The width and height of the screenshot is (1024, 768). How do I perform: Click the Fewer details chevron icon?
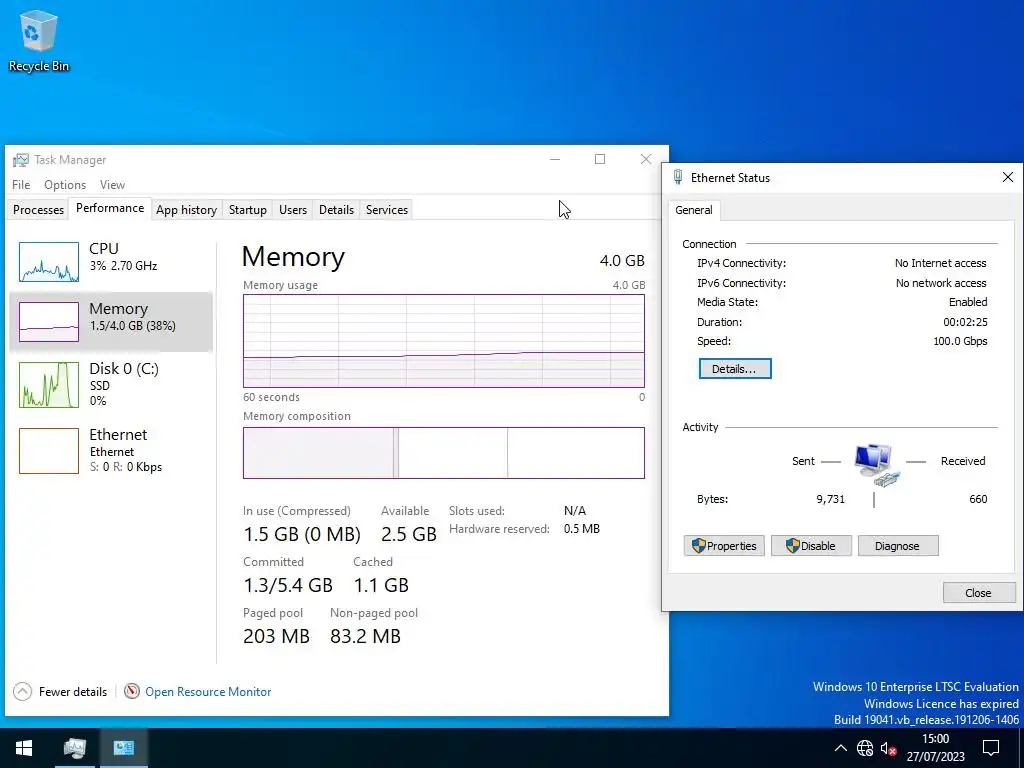(x=22, y=692)
